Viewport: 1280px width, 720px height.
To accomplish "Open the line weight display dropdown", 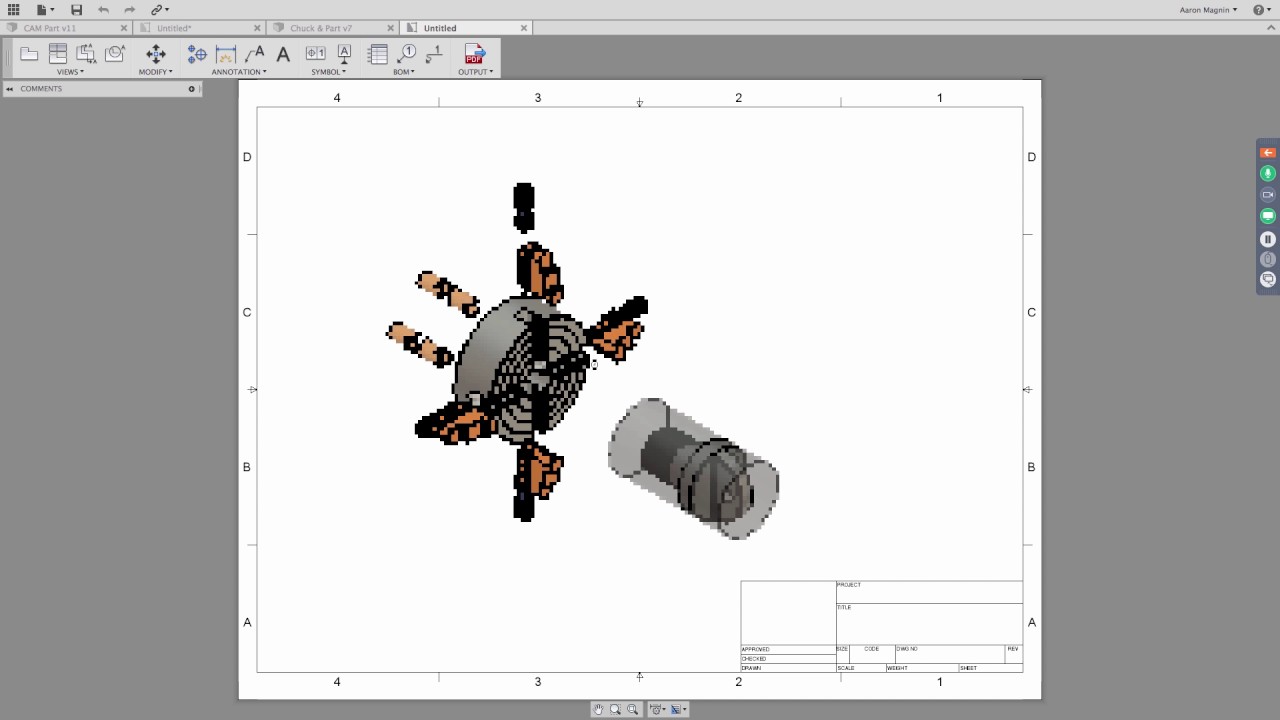I will (657, 709).
